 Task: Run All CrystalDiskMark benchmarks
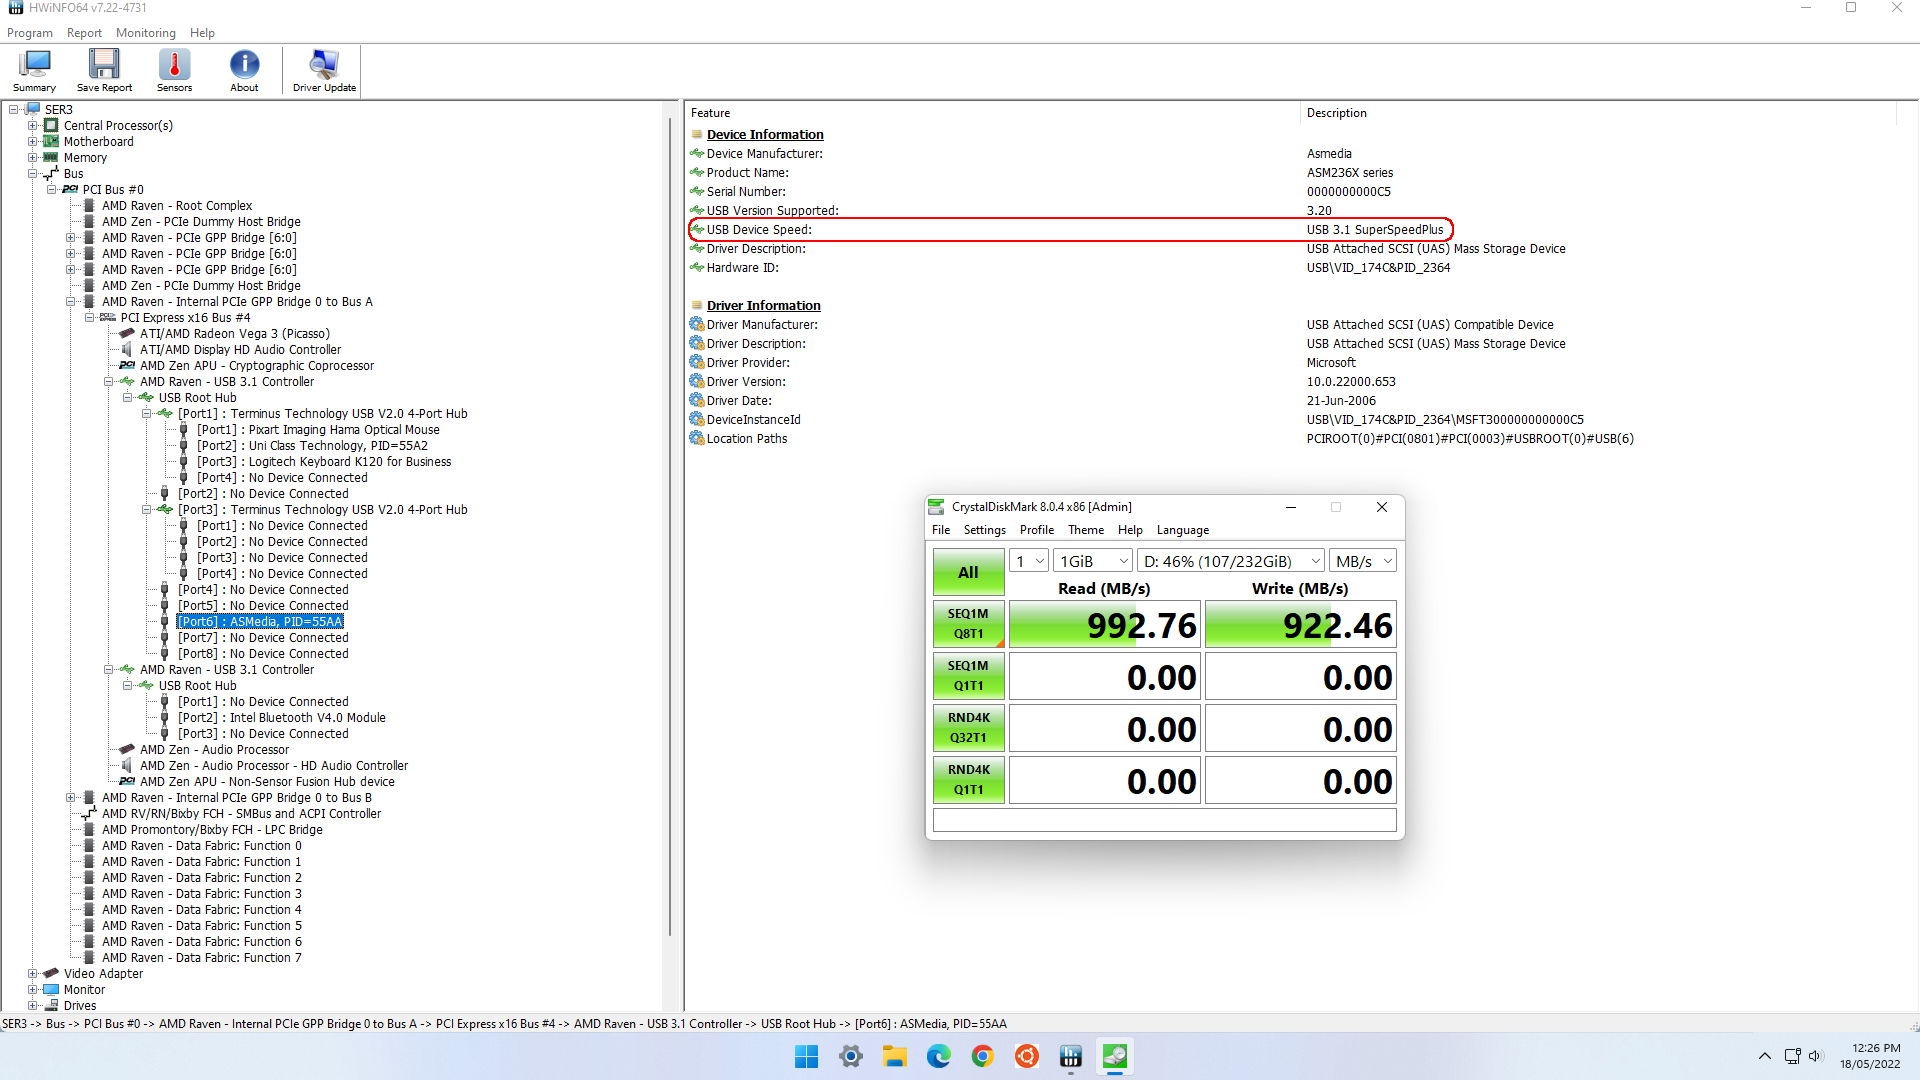[968, 572]
